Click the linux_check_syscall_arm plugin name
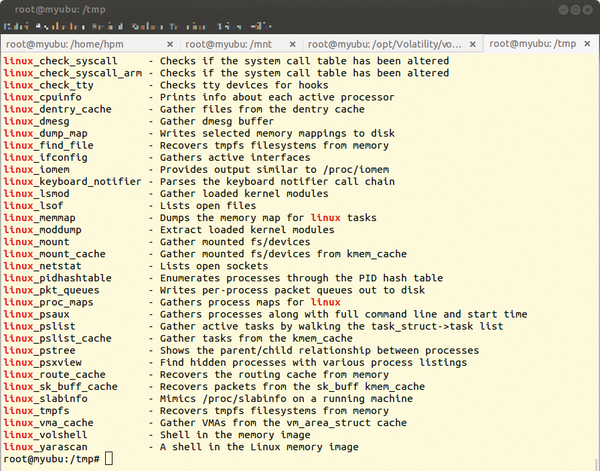The image size is (600, 471). pyautogui.click(x=73, y=73)
